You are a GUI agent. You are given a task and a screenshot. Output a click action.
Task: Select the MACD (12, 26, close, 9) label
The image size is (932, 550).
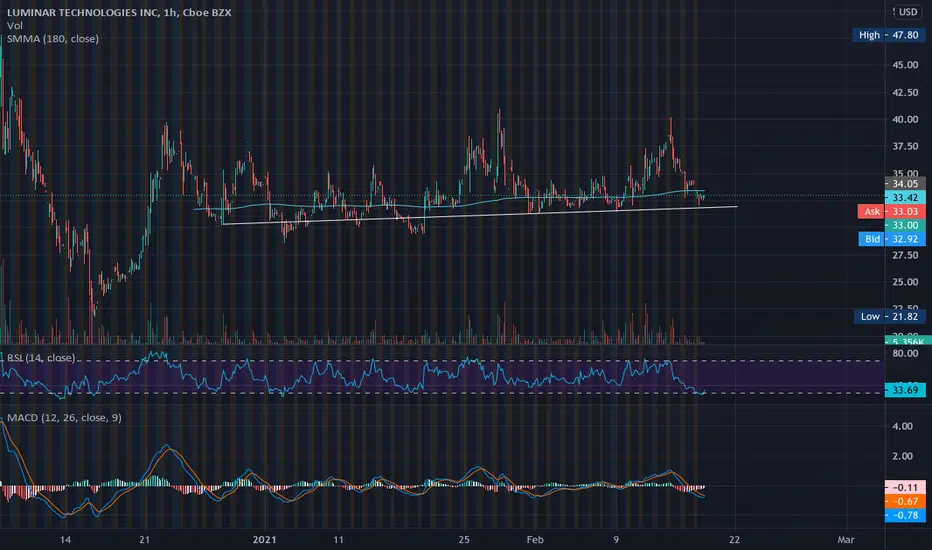(64, 418)
